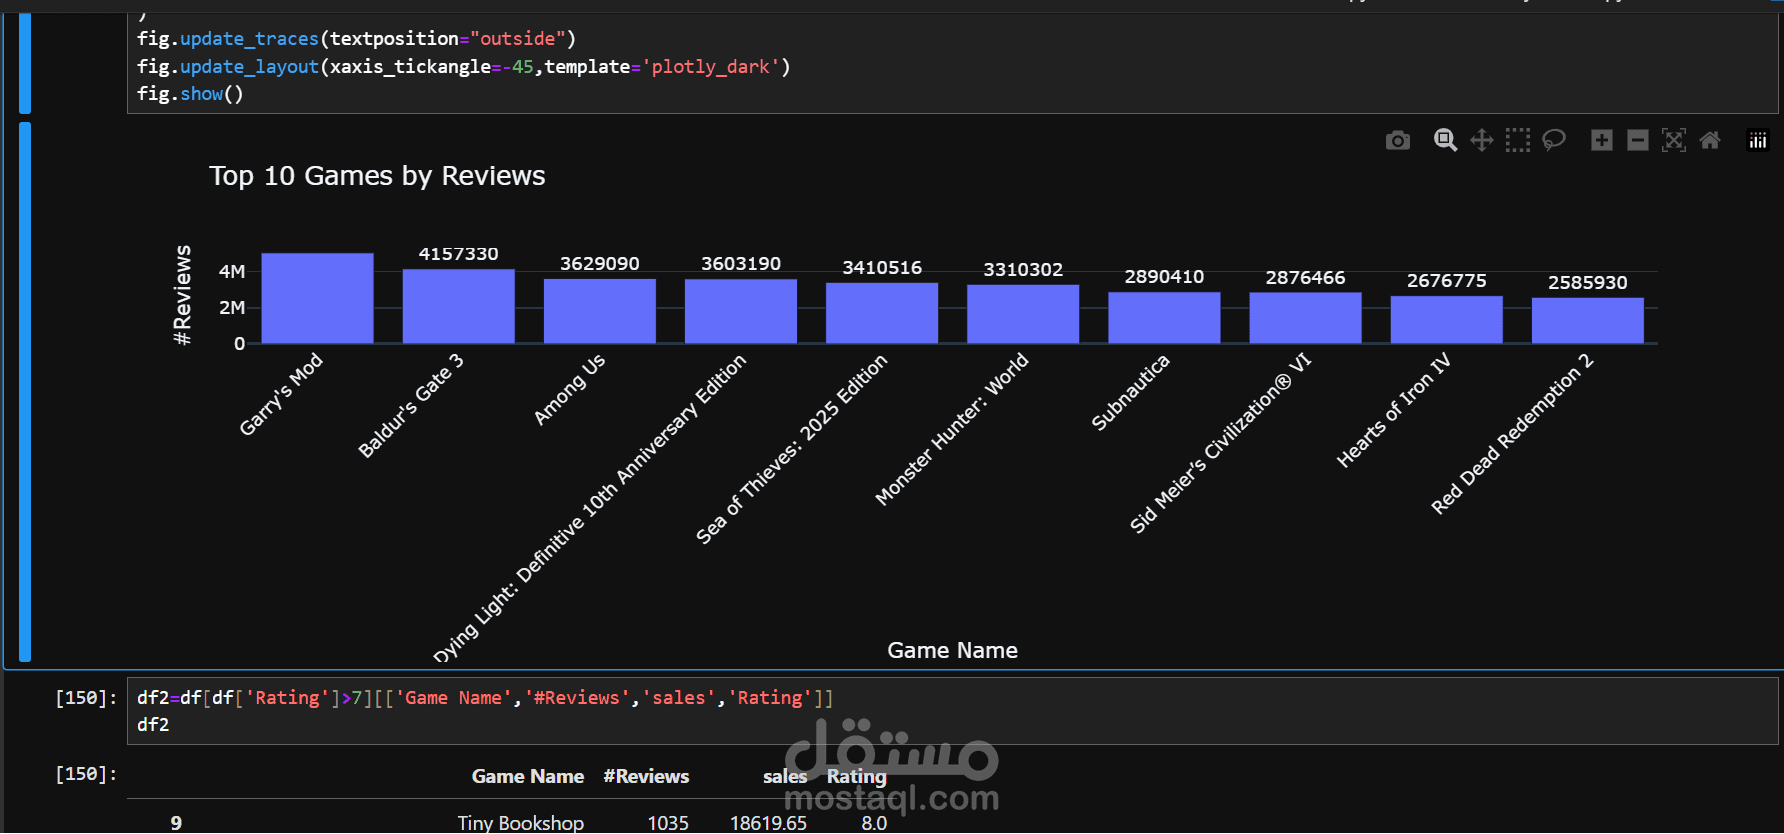The width and height of the screenshot is (1784, 834).
Task: Click the value label 3310302
Action: point(1023,270)
